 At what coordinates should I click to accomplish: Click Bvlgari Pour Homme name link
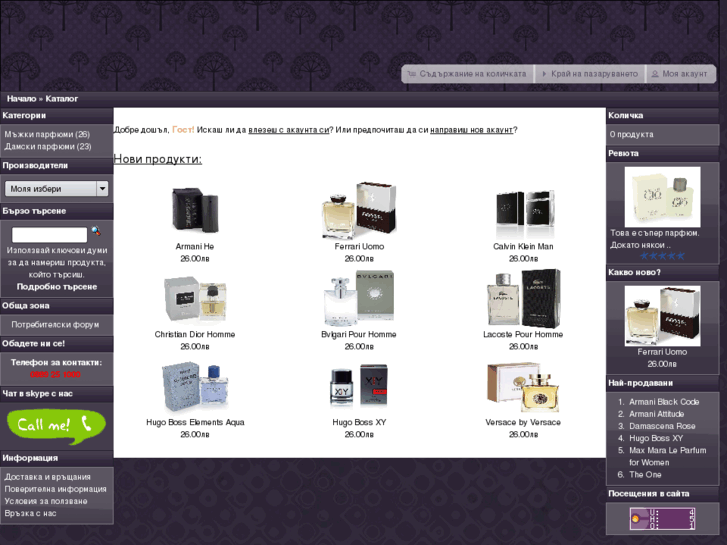[x=359, y=334]
